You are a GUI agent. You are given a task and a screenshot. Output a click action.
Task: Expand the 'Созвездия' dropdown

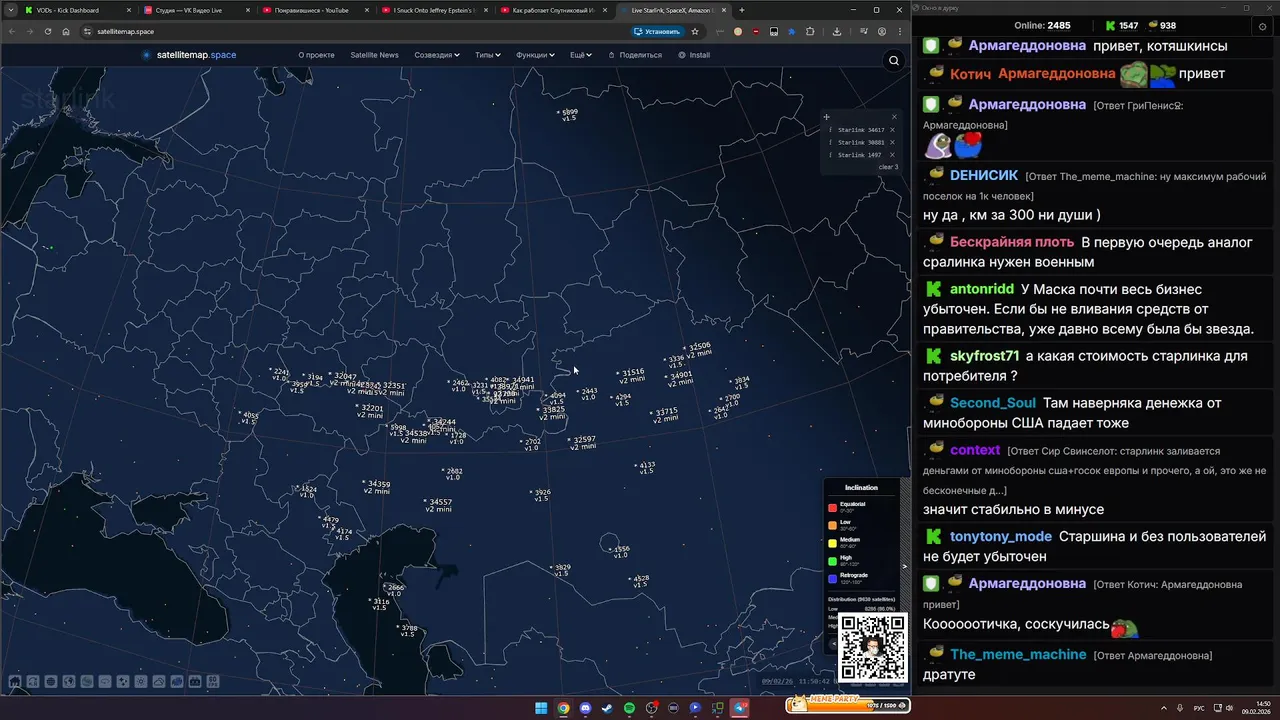click(x=437, y=55)
